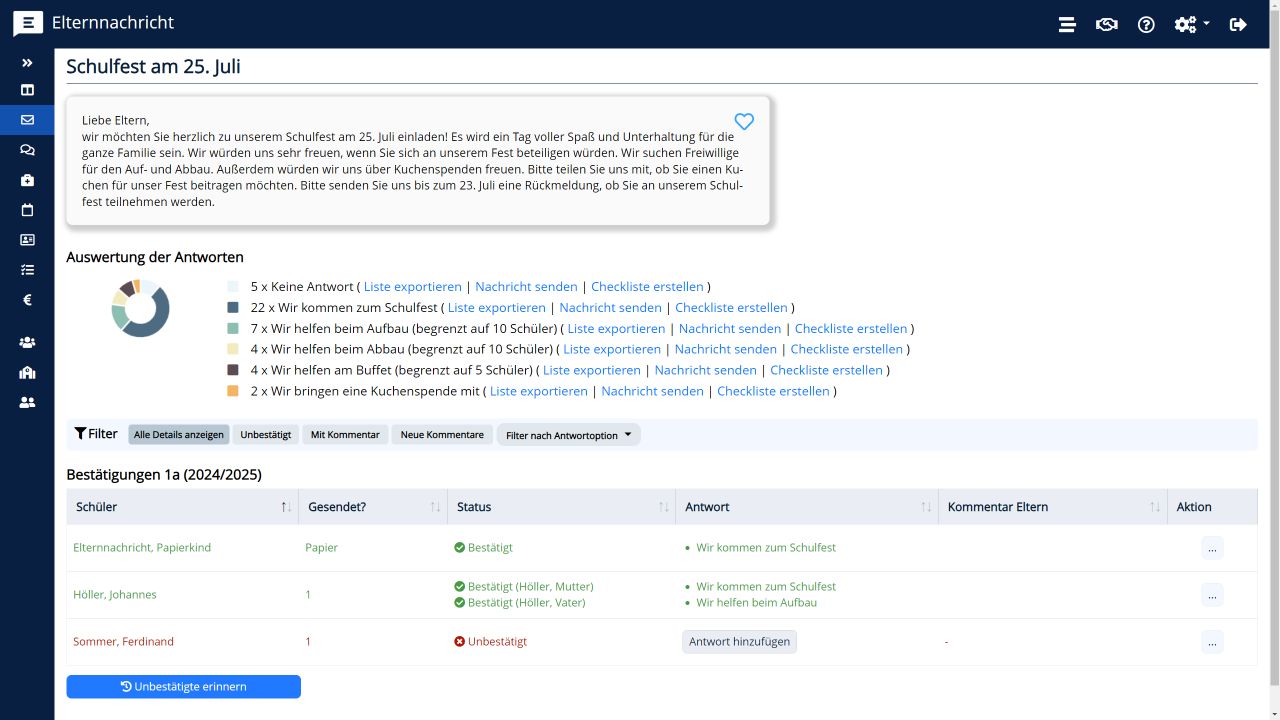This screenshot has height=720, width=1280.
Task: Open Filter nach Antwortoption dropdown
Action: point(568,435)
